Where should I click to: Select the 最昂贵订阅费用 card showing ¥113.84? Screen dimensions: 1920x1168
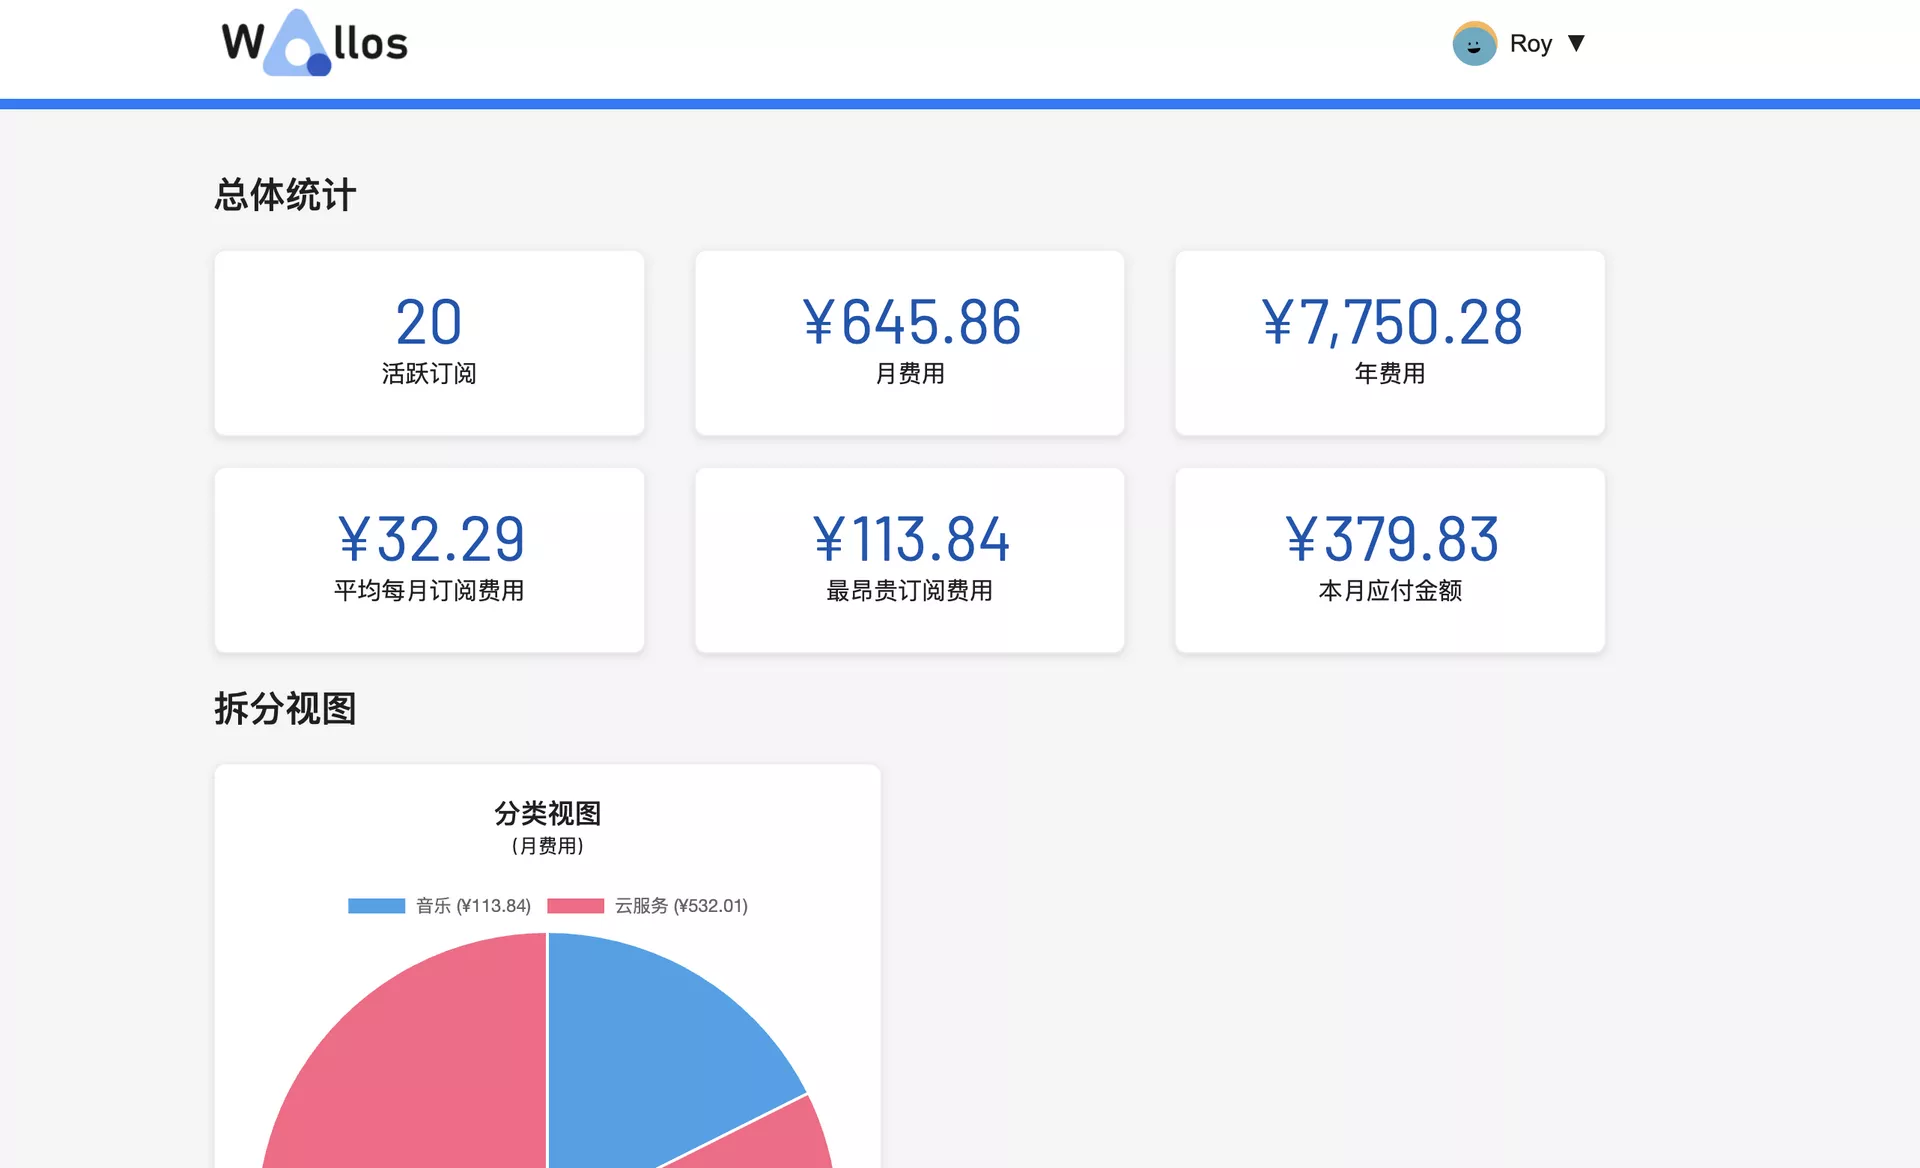tap(909, 560)
